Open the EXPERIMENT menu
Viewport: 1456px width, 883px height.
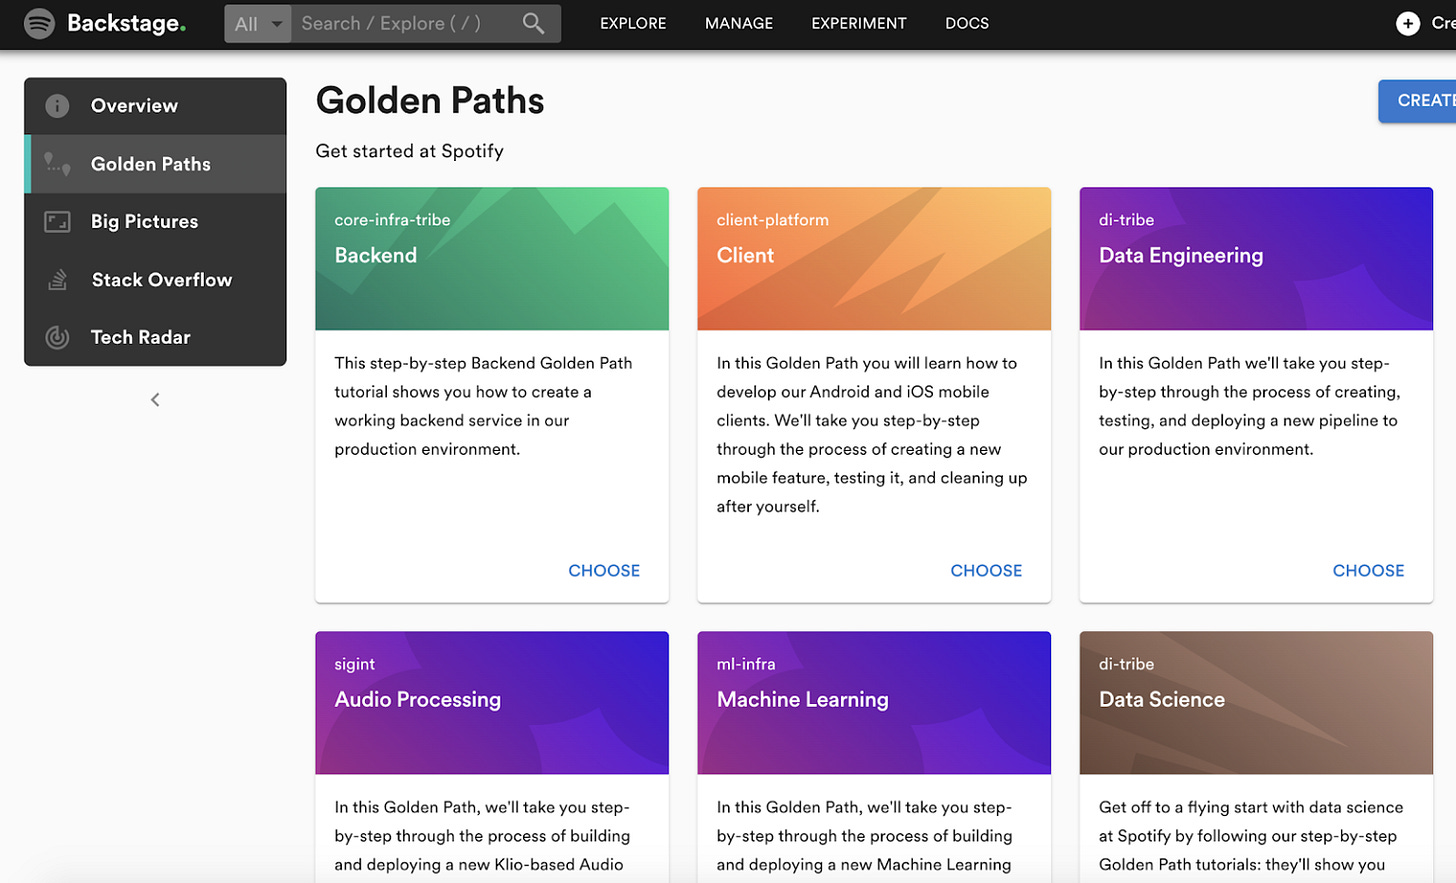click(859, 23)
